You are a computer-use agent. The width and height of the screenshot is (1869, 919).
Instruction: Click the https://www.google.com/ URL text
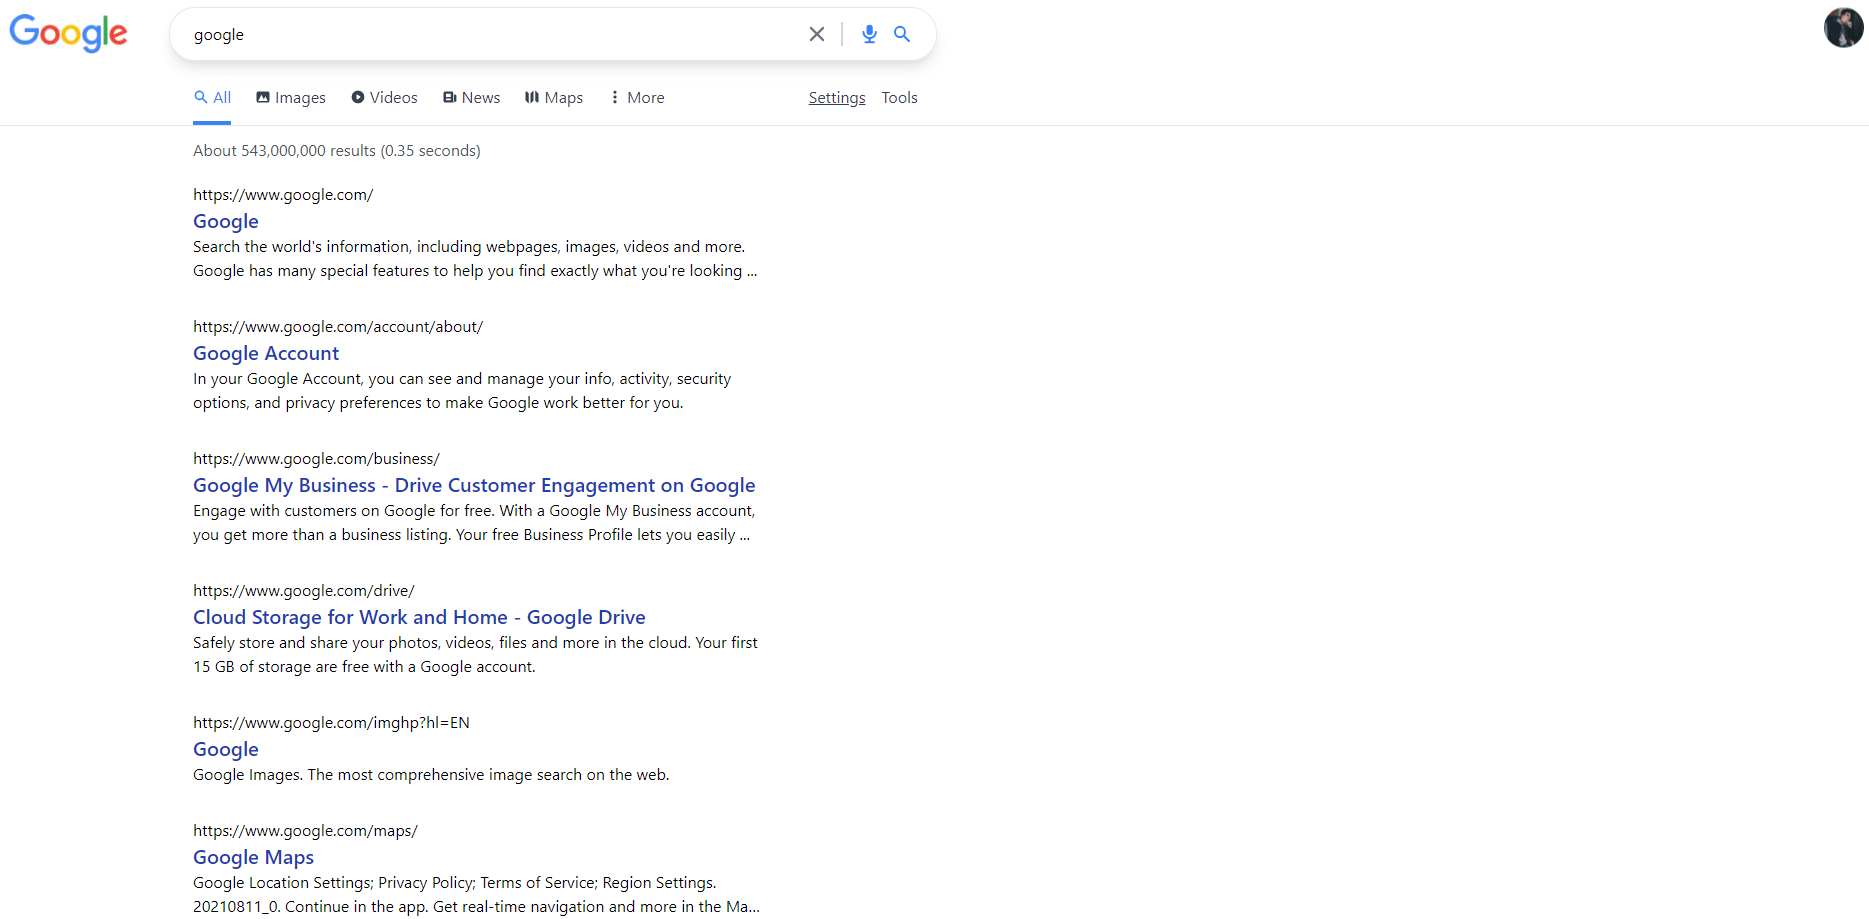tap(283, 194)
